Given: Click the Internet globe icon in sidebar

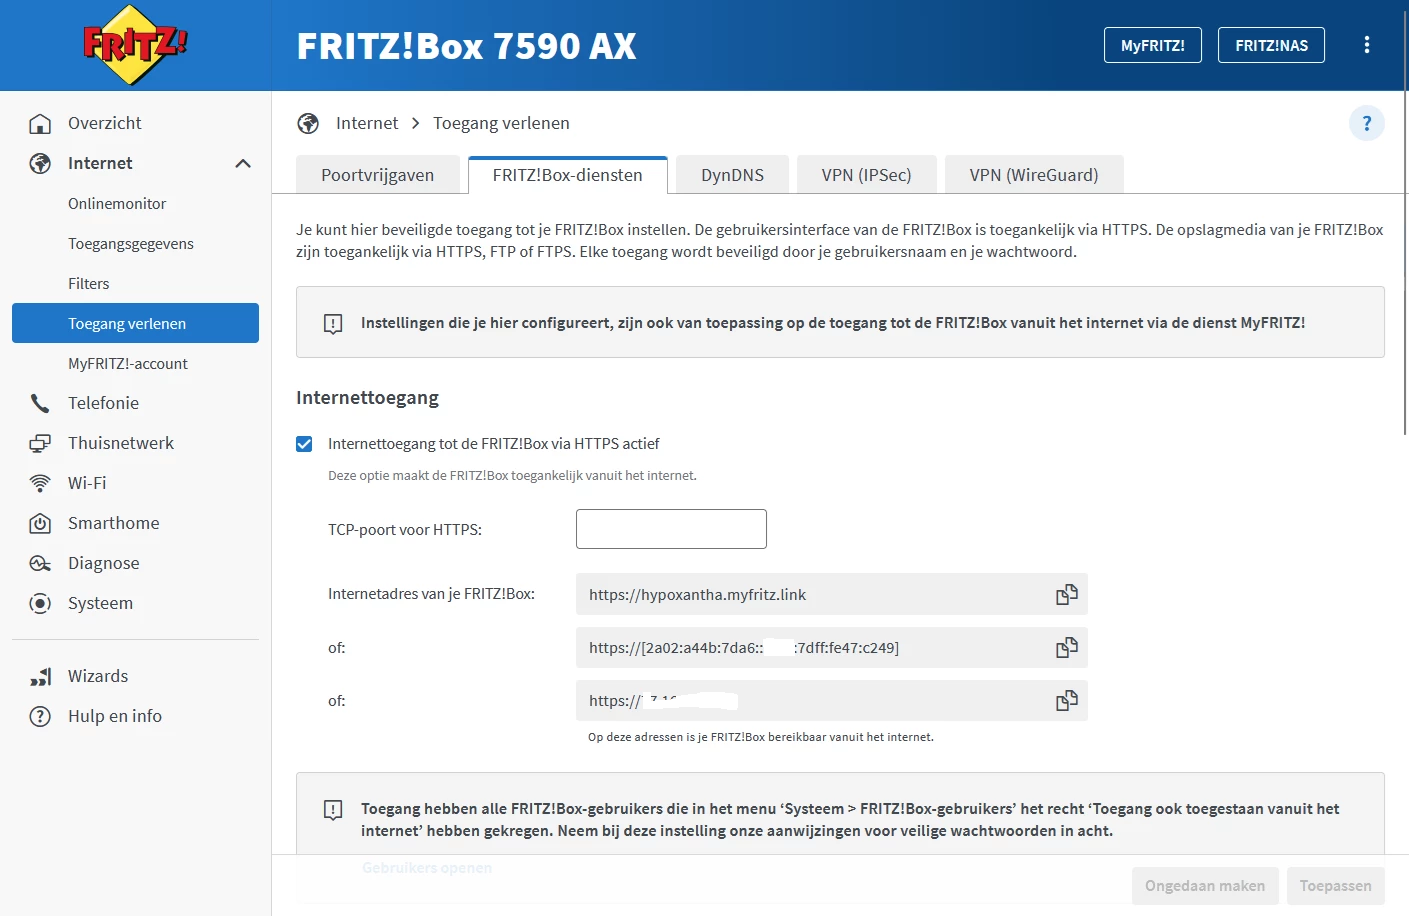Looking at the screenshot, I should tap(40, 163).
